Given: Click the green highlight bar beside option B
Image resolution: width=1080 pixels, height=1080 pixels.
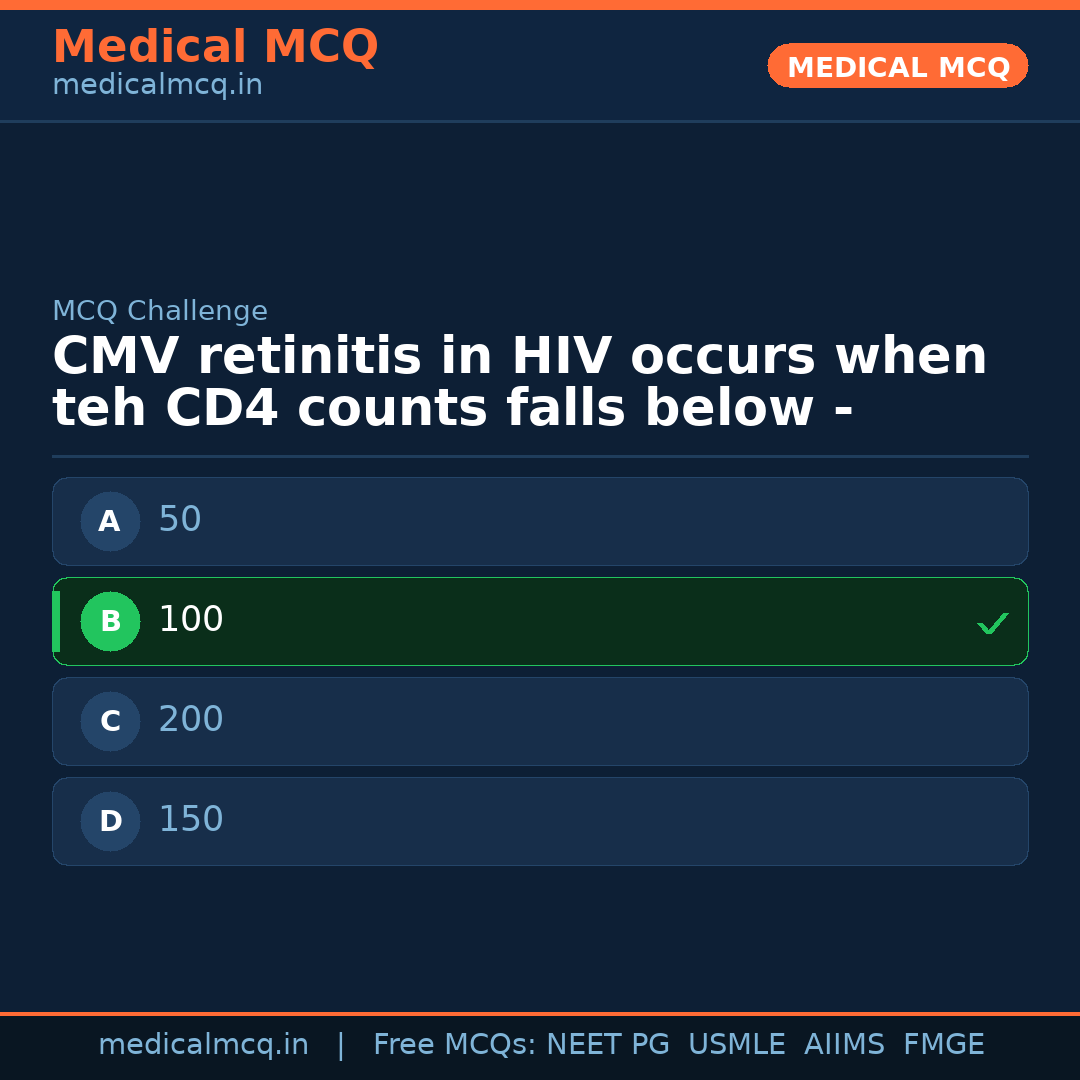Looking at the screenshot, I should [x=56, y=621].
